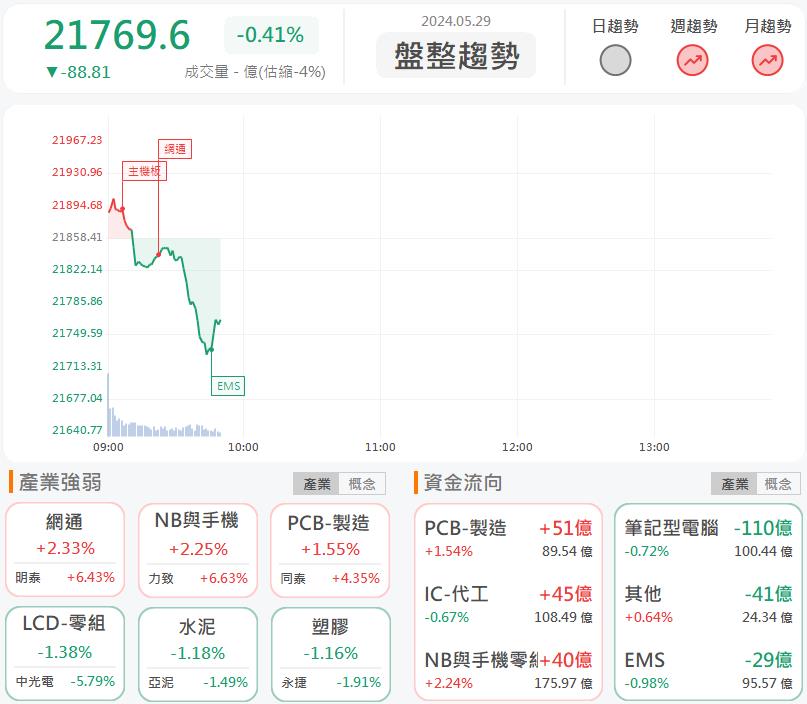
Task: Click stock 明泰 +6.43% in 網通 card
Action: [x=65, y=577]
